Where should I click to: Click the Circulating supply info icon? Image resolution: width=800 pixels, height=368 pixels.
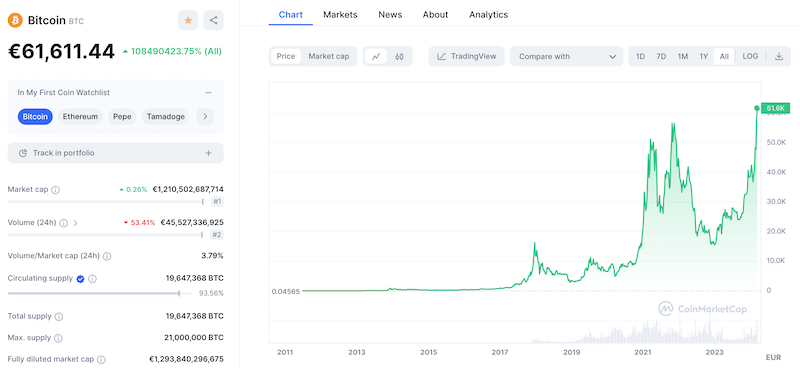click(x=92, y=279)
